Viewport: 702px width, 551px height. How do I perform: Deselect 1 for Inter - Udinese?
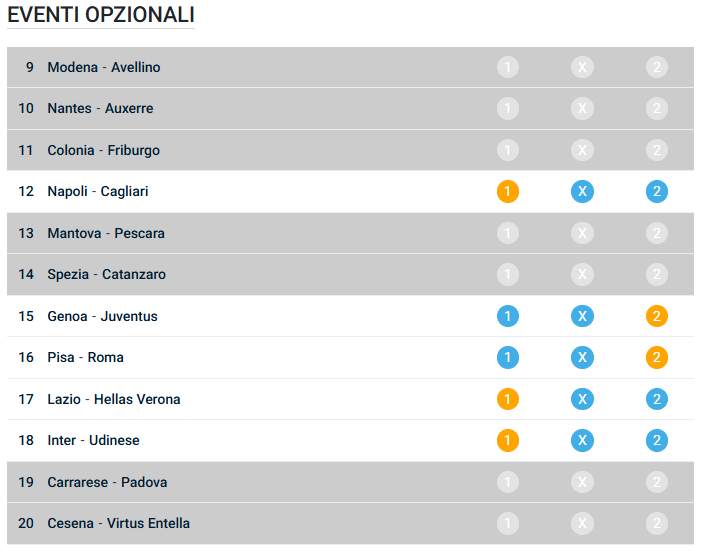[508, 440]
